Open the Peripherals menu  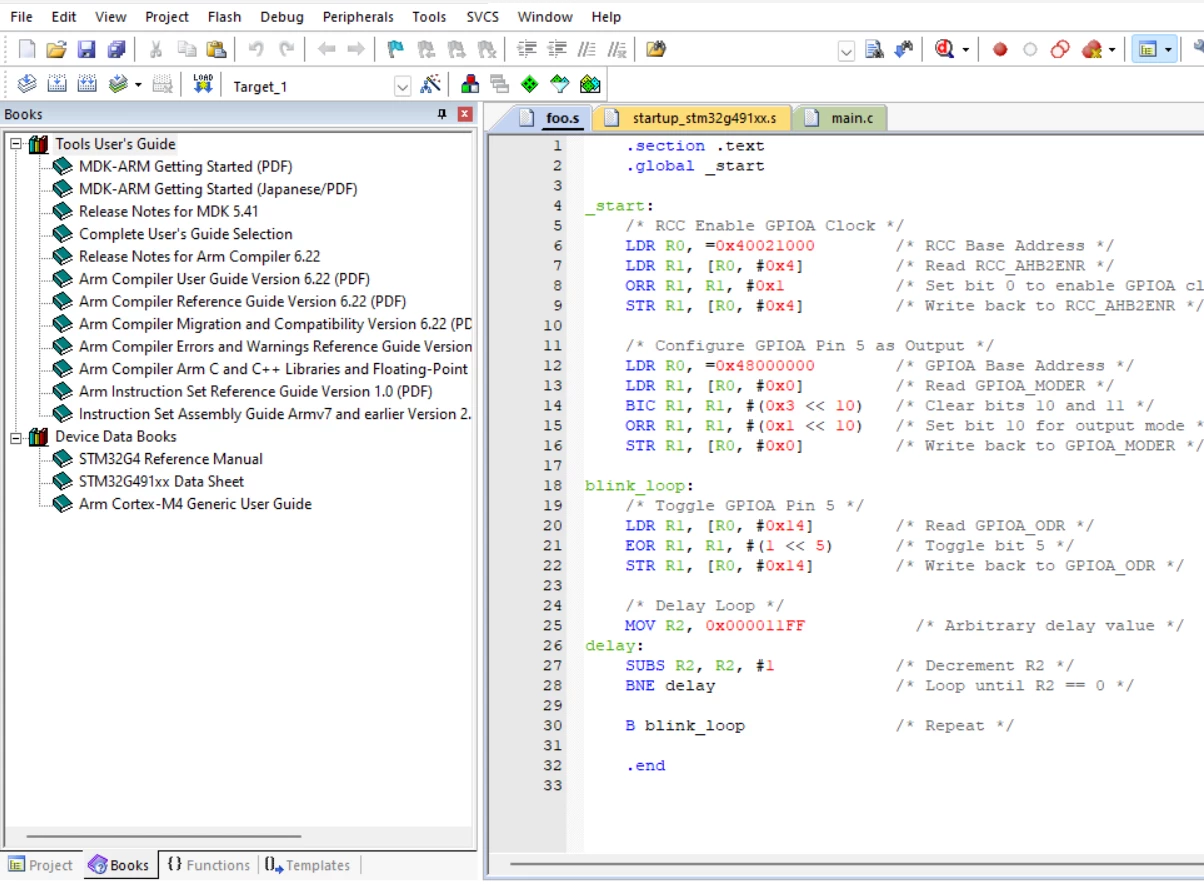[358, 17]
